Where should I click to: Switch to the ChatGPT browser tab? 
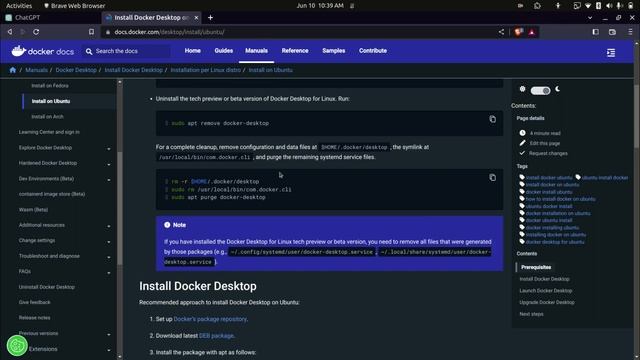[51, 18]
